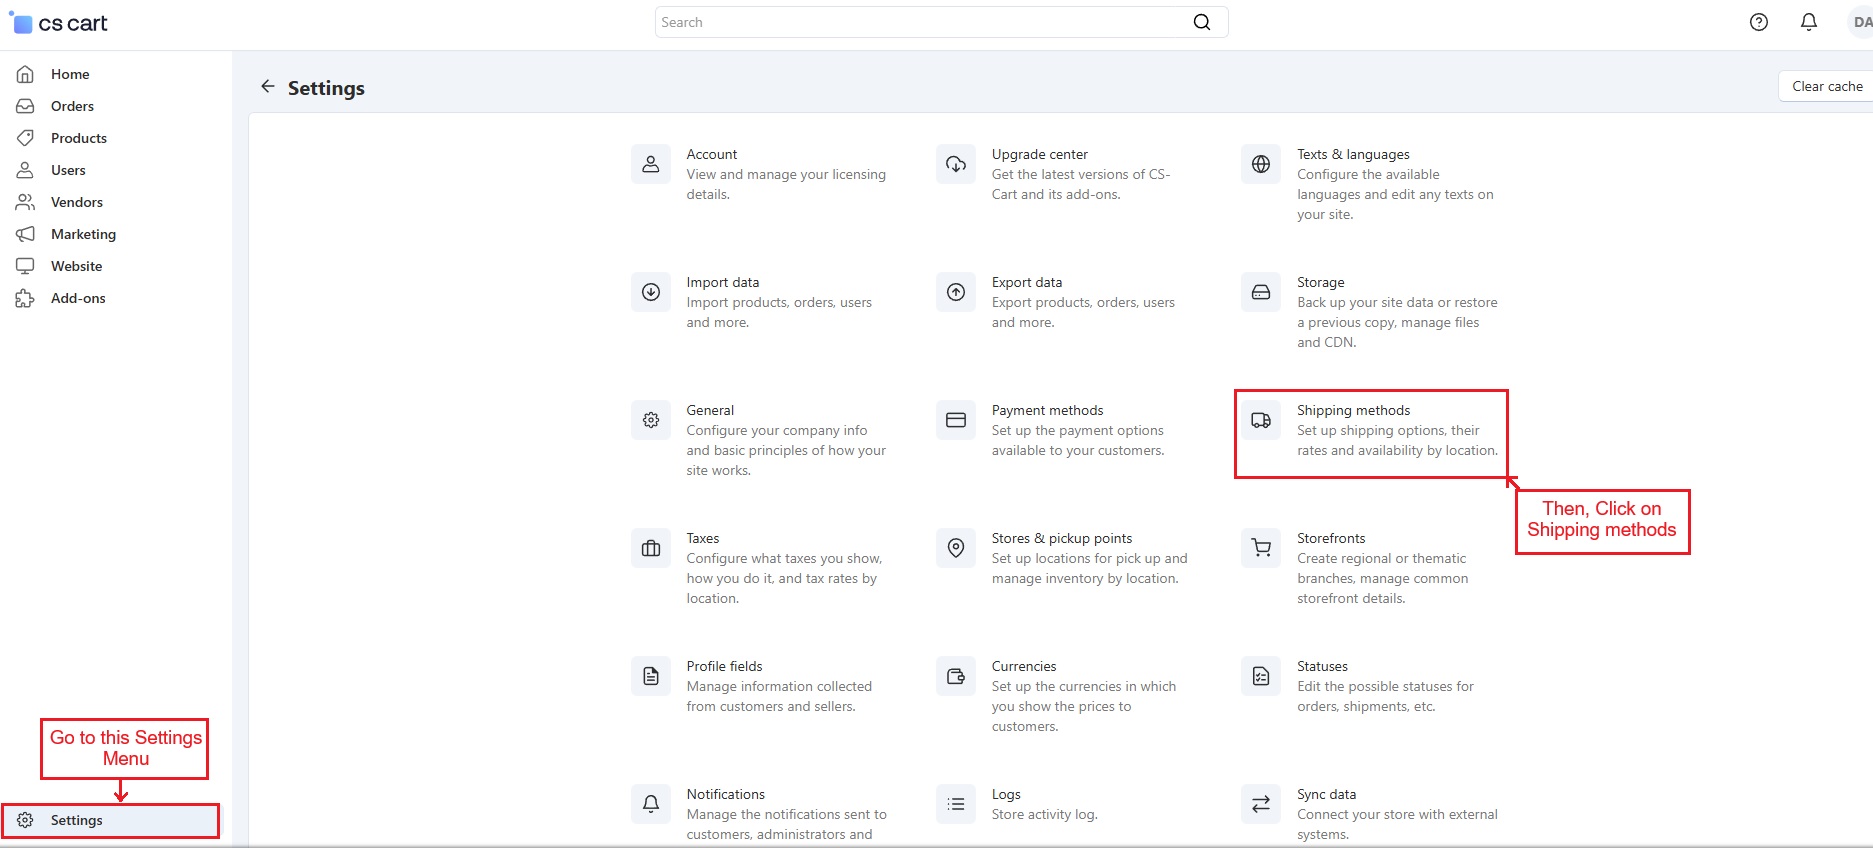Open the Taxes settings link
The image size is (1873, 848).
[x=702, y=538]
